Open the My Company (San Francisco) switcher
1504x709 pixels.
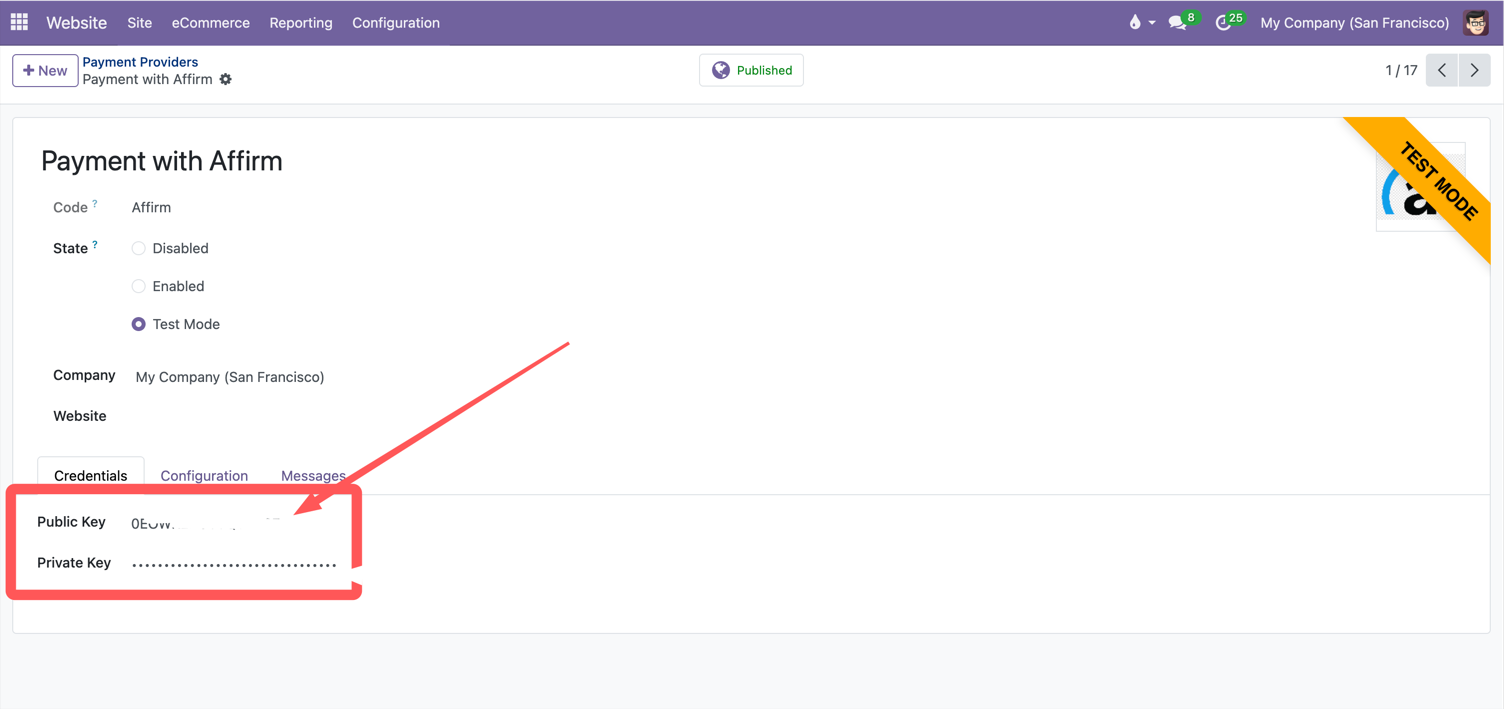point(1354,22)
